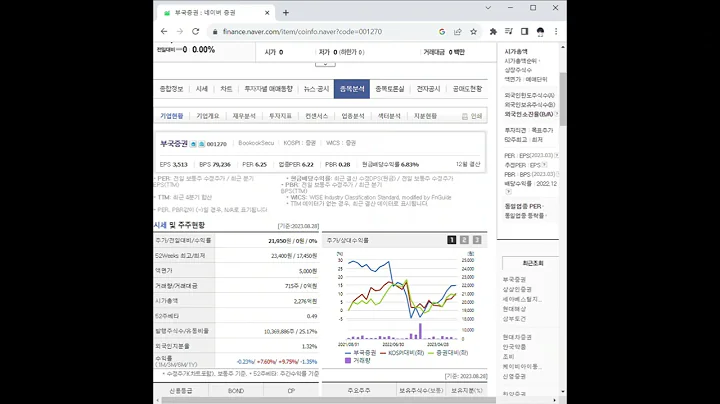Click the scroll-down arrow of vertical scrollbar
This screenshot has width=720, height=404.
(x=562, y=392)
